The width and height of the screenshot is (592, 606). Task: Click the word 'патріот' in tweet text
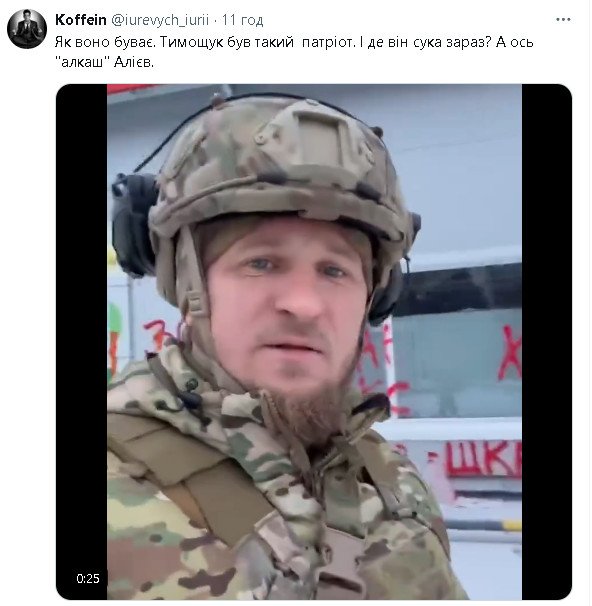(327, 42)
